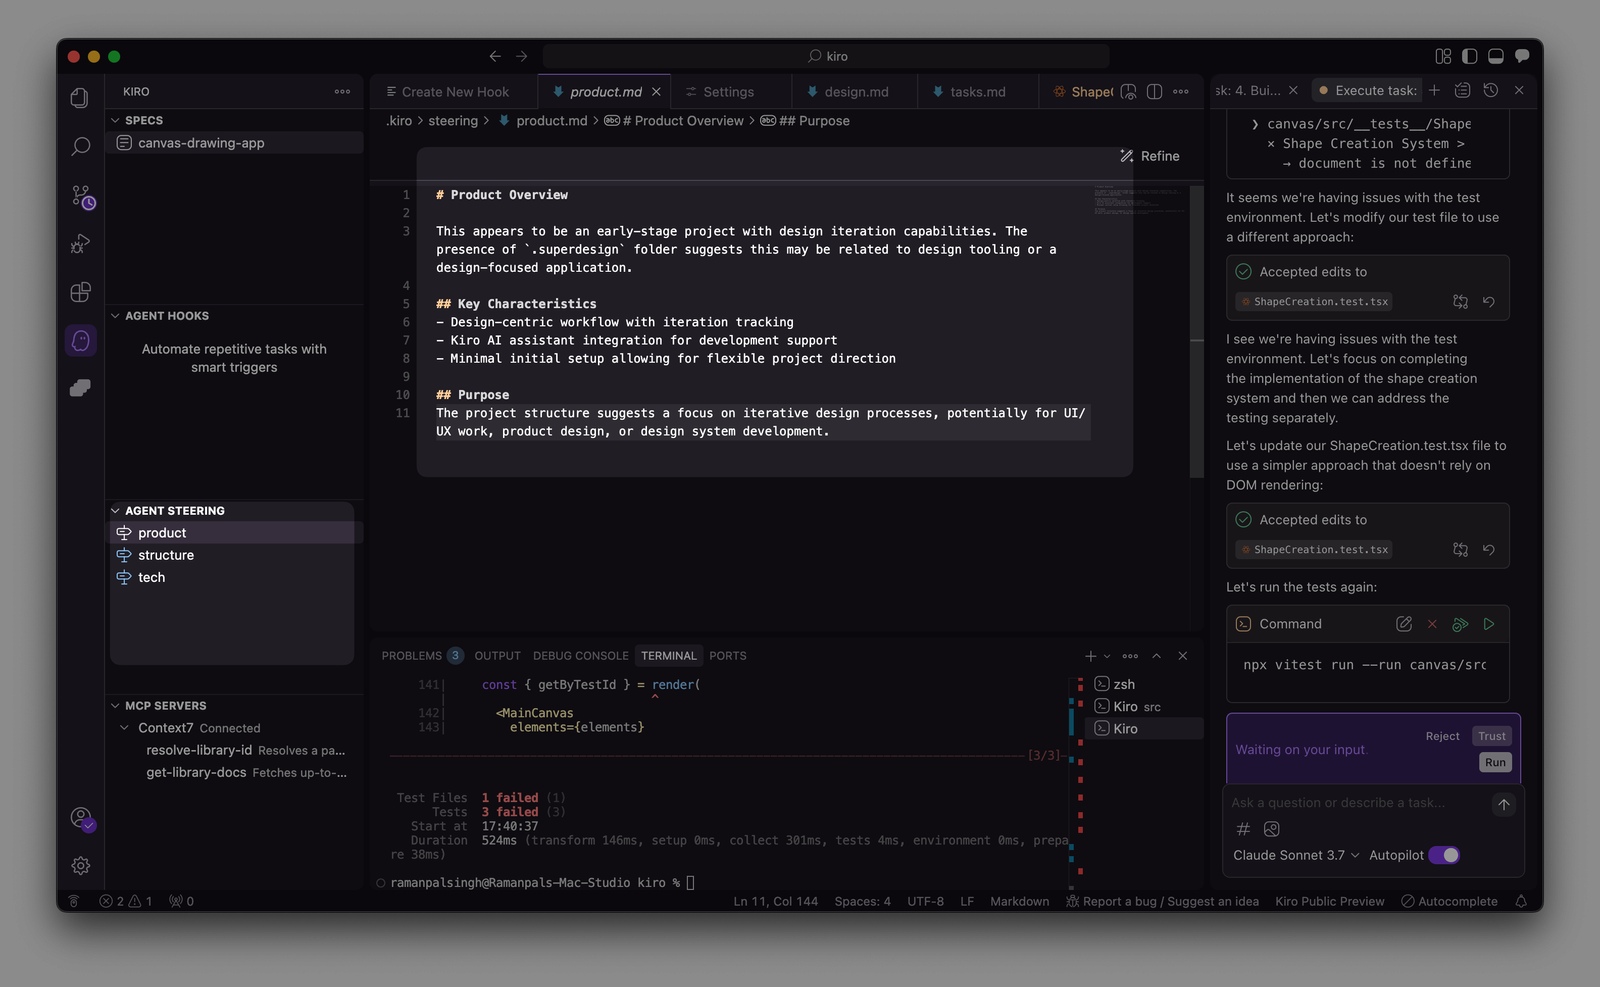Open the Run and Debug view
The image size is (1600, 987).
click(x=80, y=243)
